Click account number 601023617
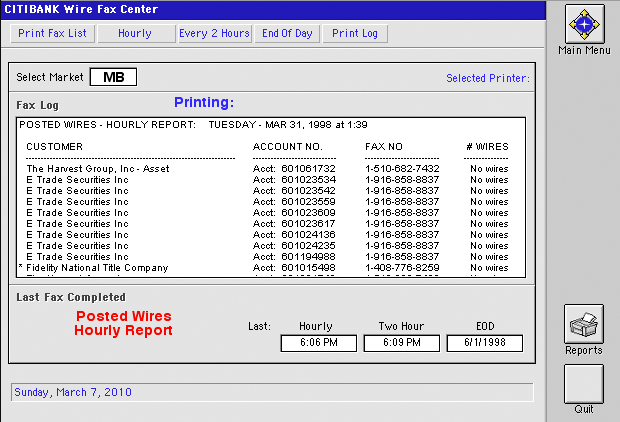 [x=308, y=224]
